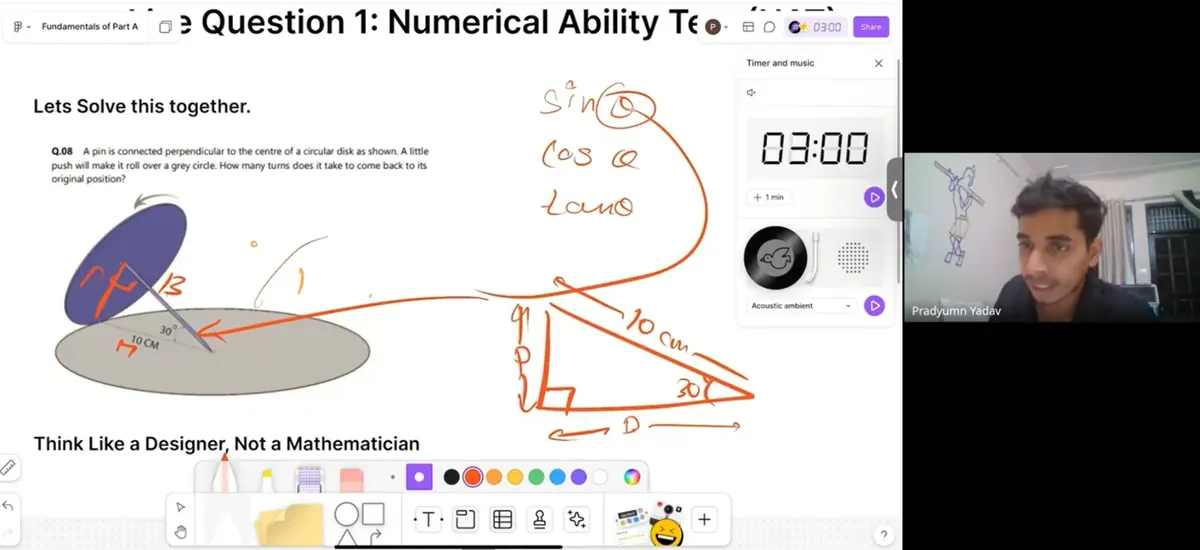Open more tools with the plus button
This screenshot has height=550, width=1200.
(x=704, y=519)
